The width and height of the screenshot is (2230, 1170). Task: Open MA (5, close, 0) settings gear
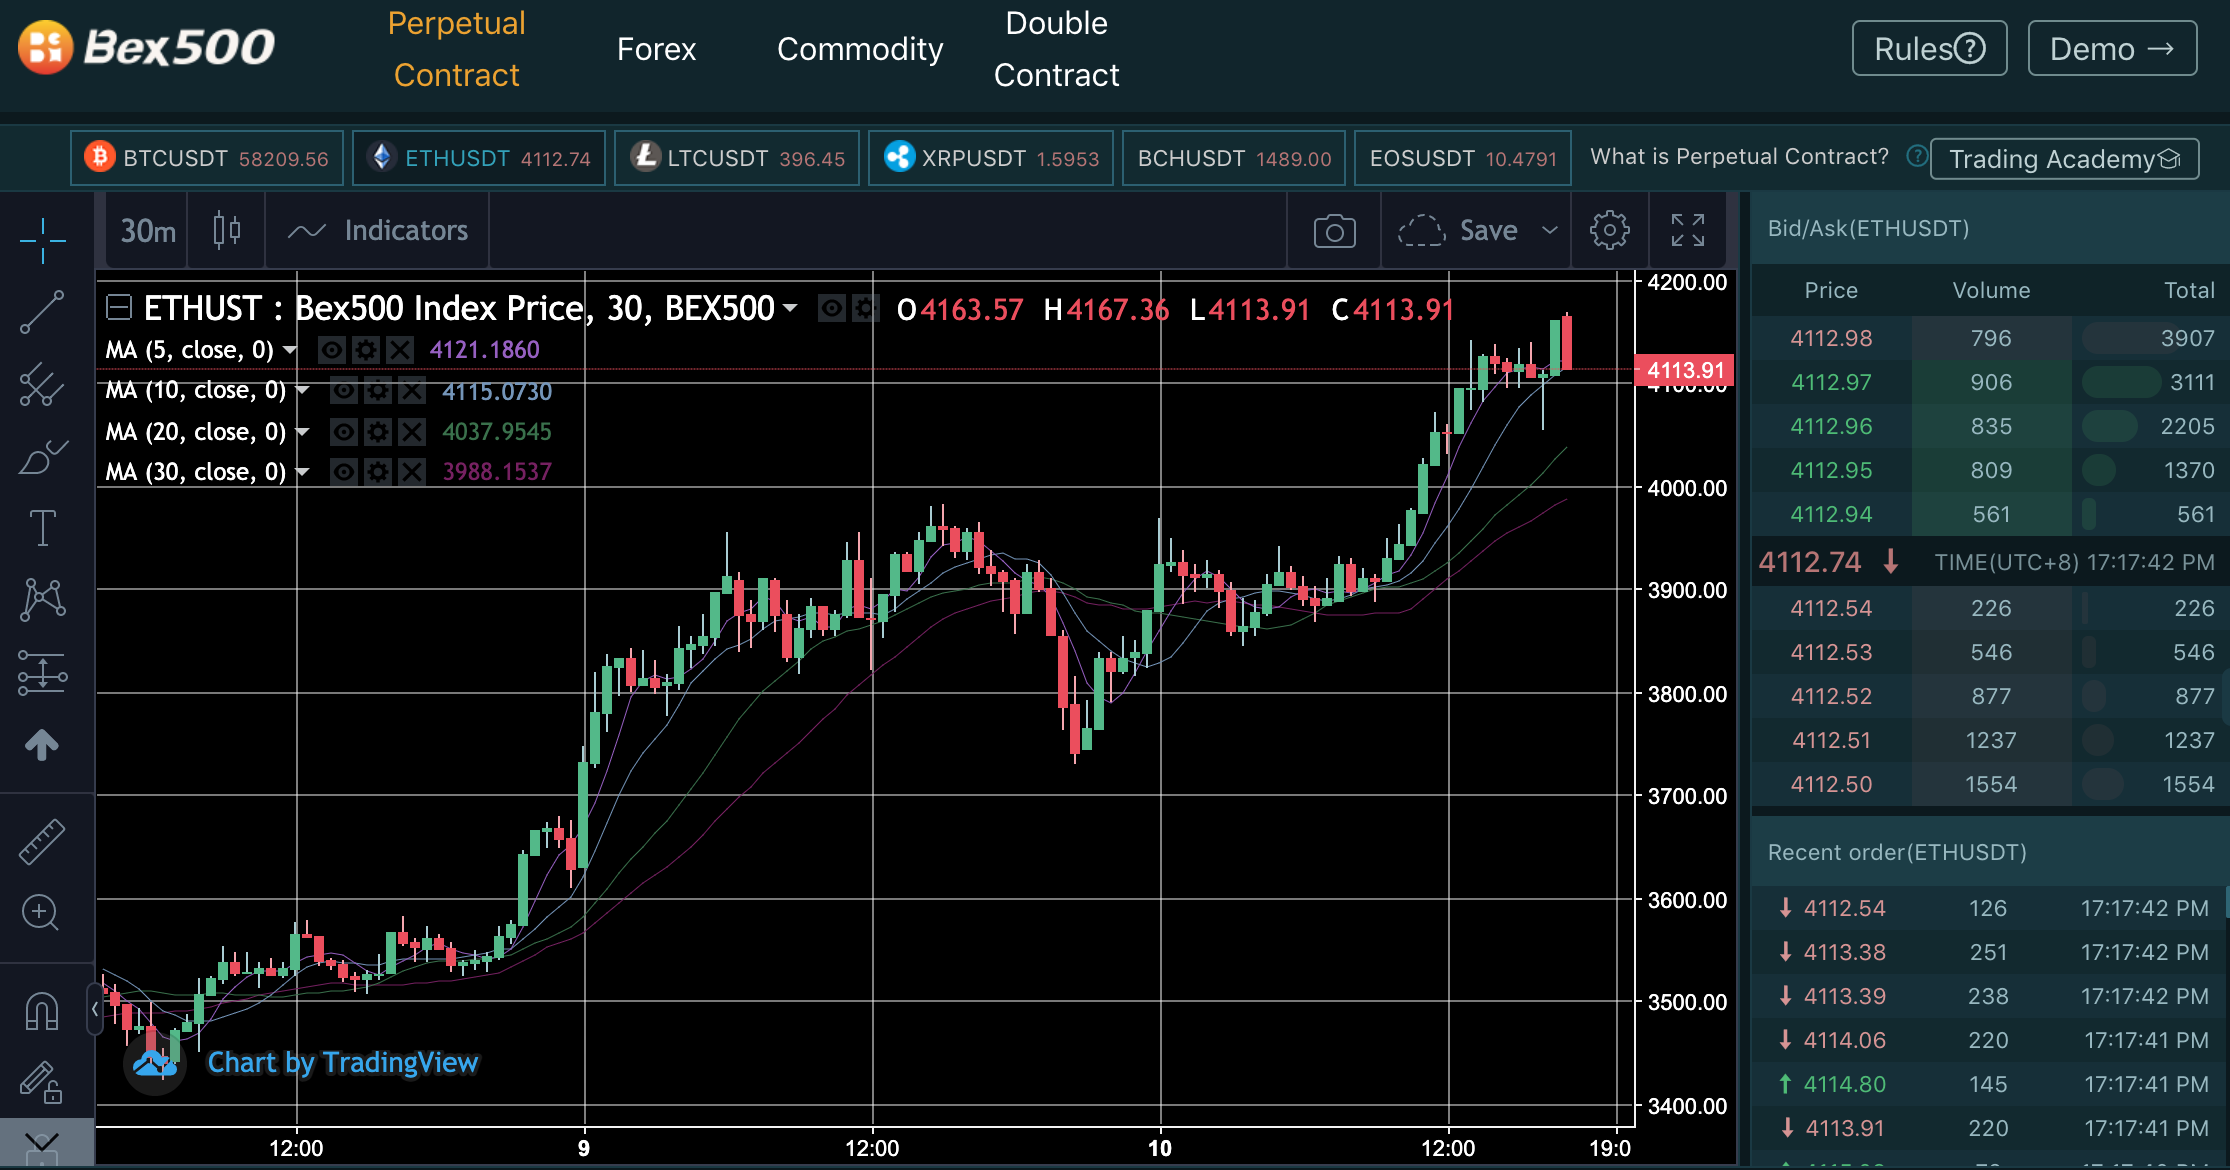[x=366, y=350]
